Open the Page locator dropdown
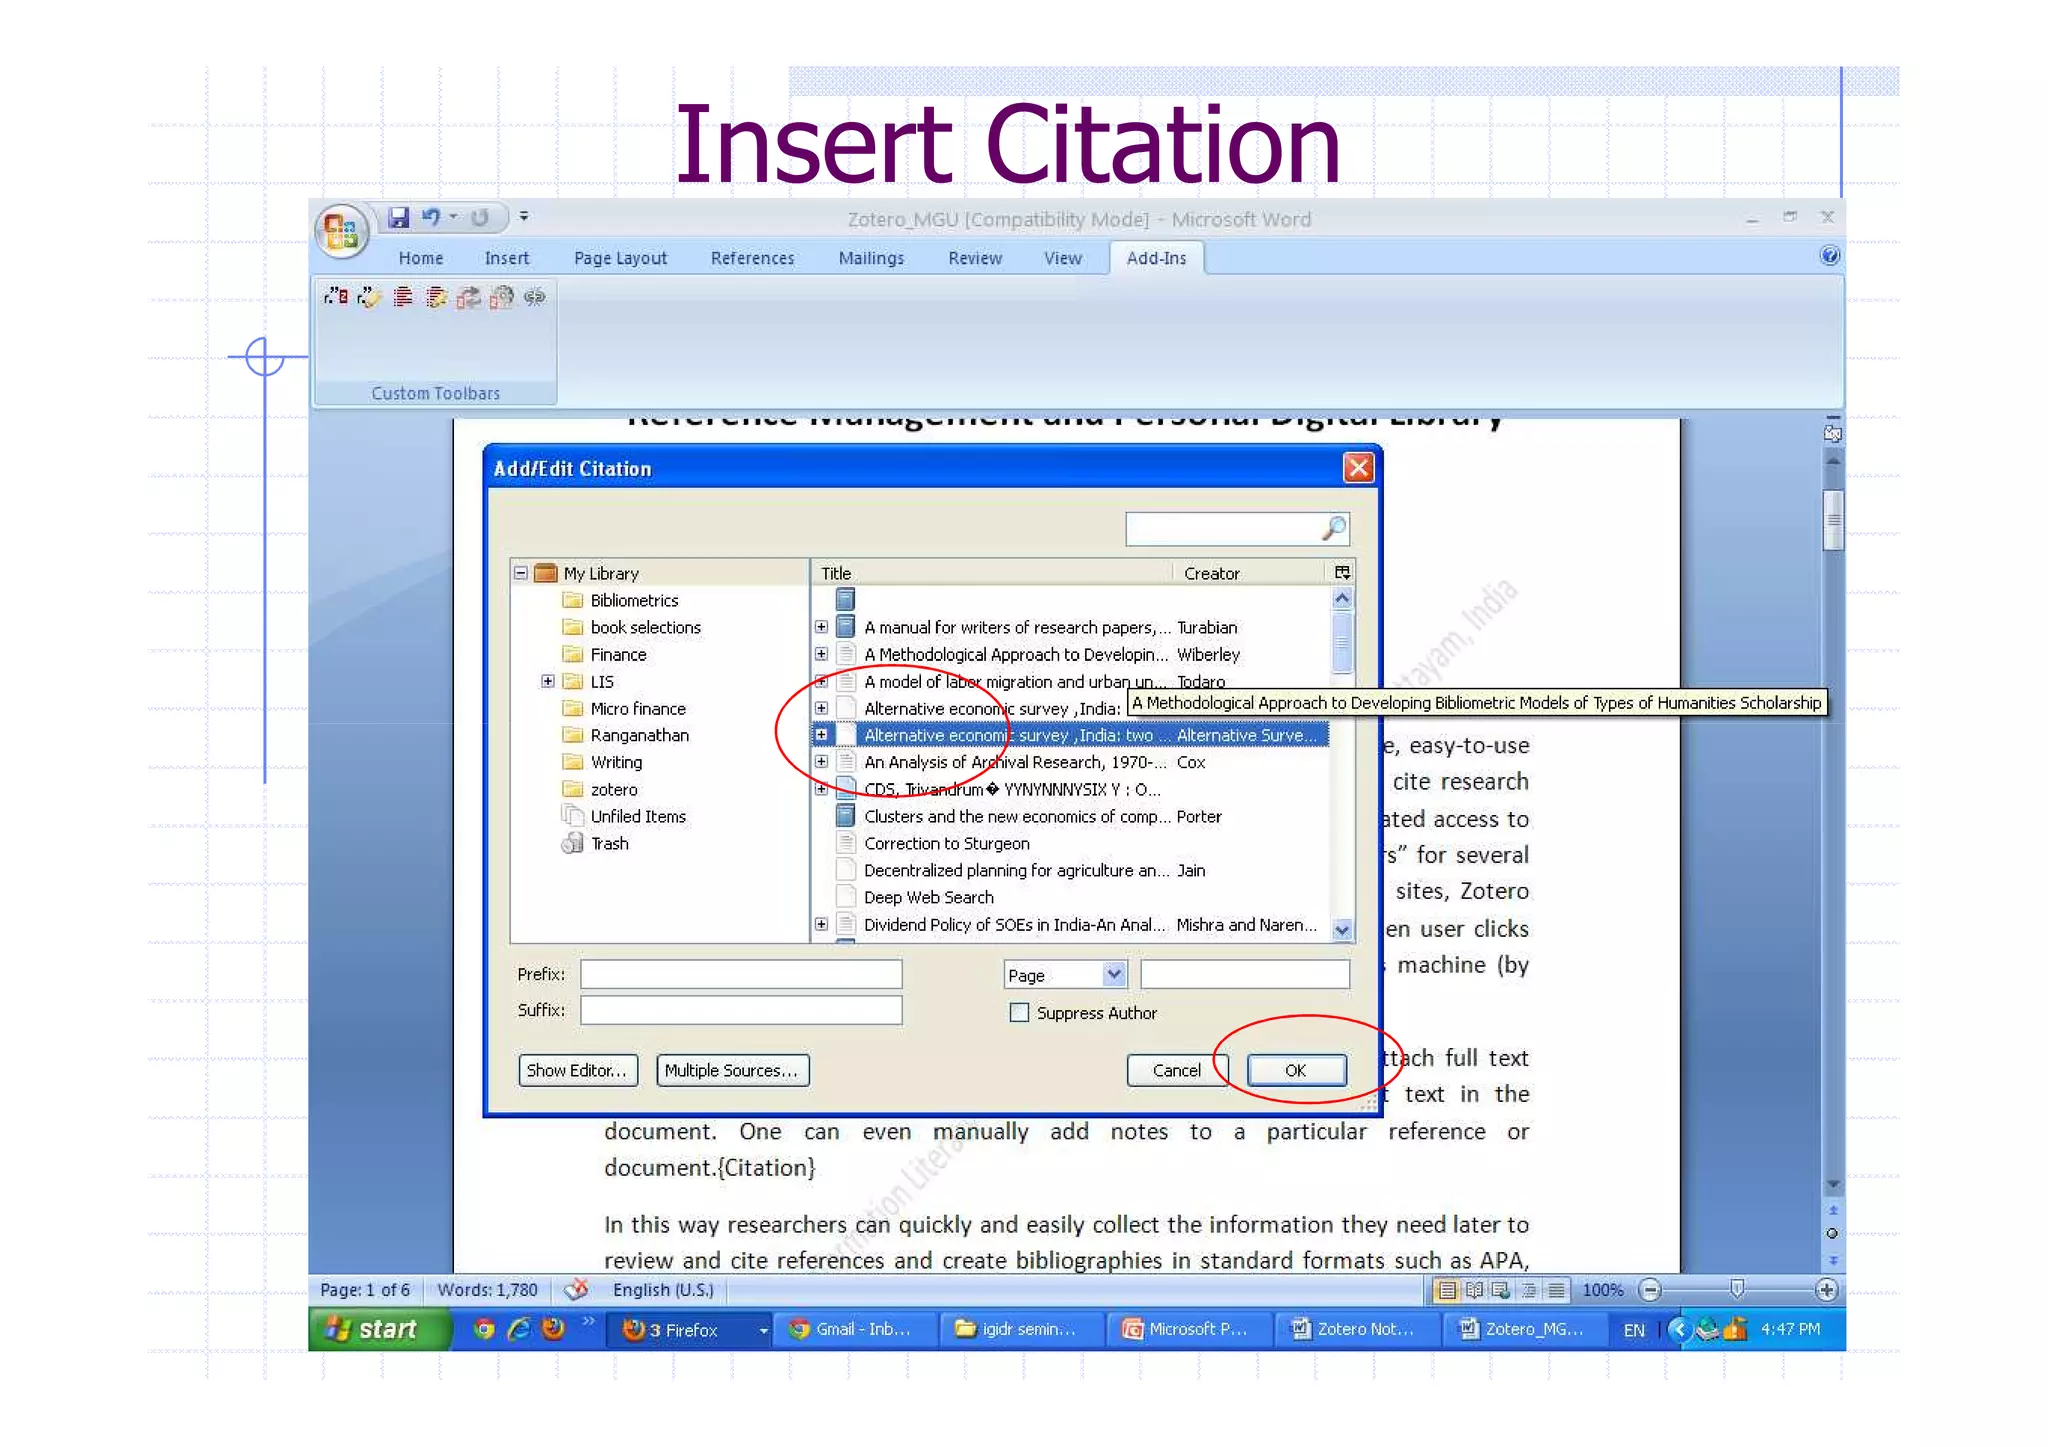Viewport: 2048px width, 1447px height. pyautogui.click(x=1114, y=974)
